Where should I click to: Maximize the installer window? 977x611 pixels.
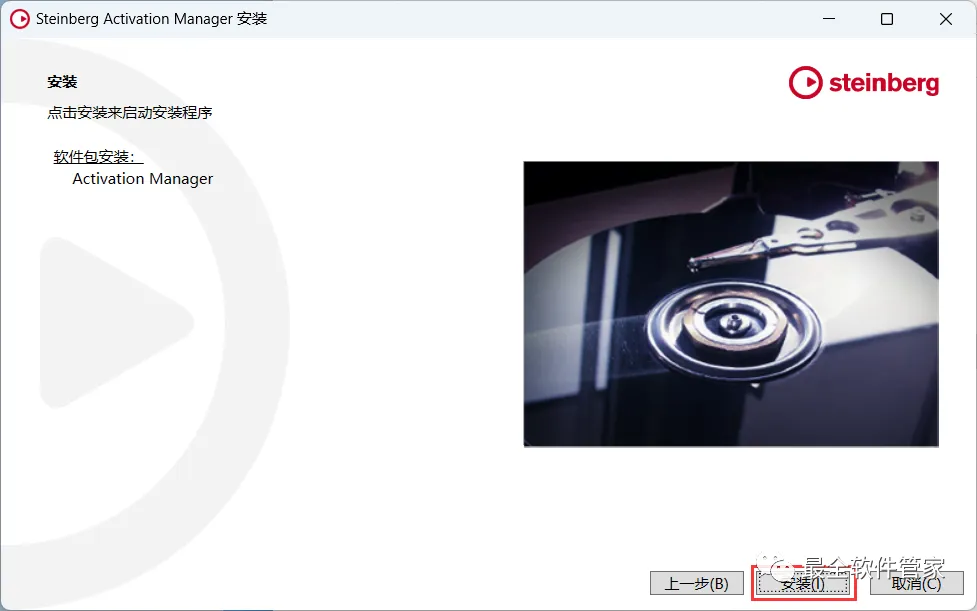887,19
